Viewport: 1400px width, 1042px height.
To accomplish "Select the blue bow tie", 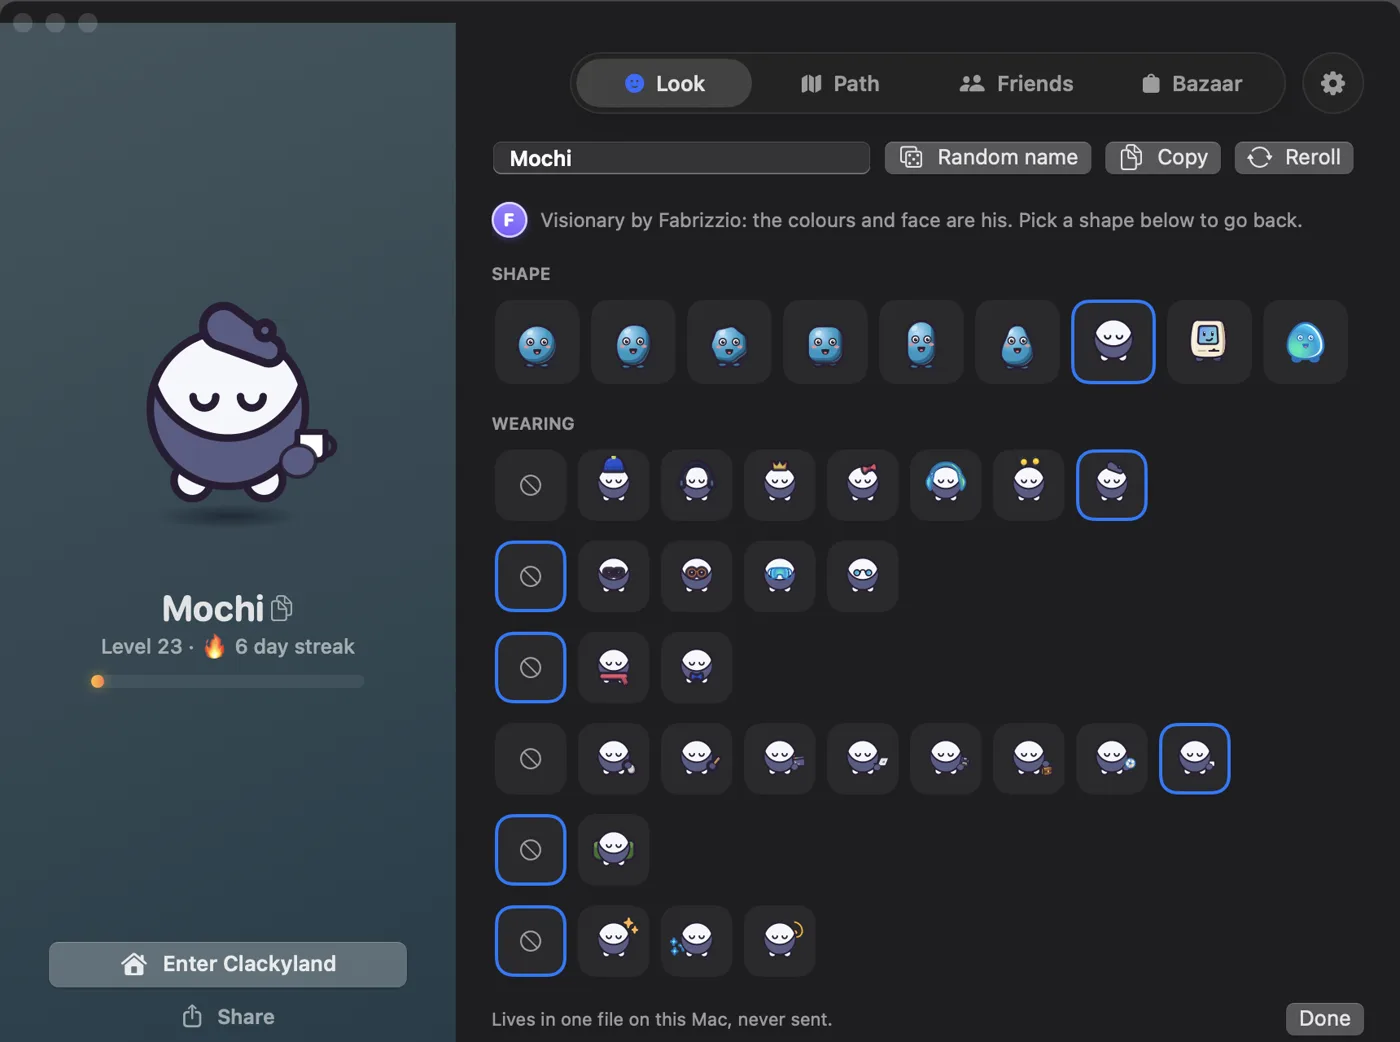I will [x=696, y=667].
